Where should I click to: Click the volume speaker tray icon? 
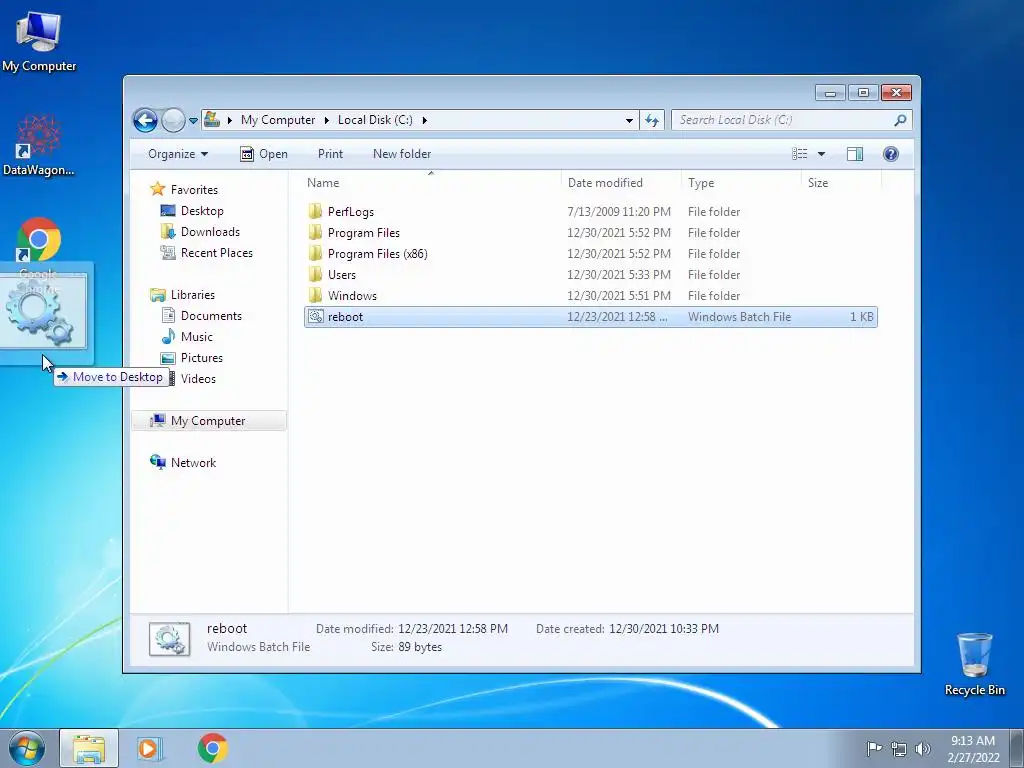(922, 748)
